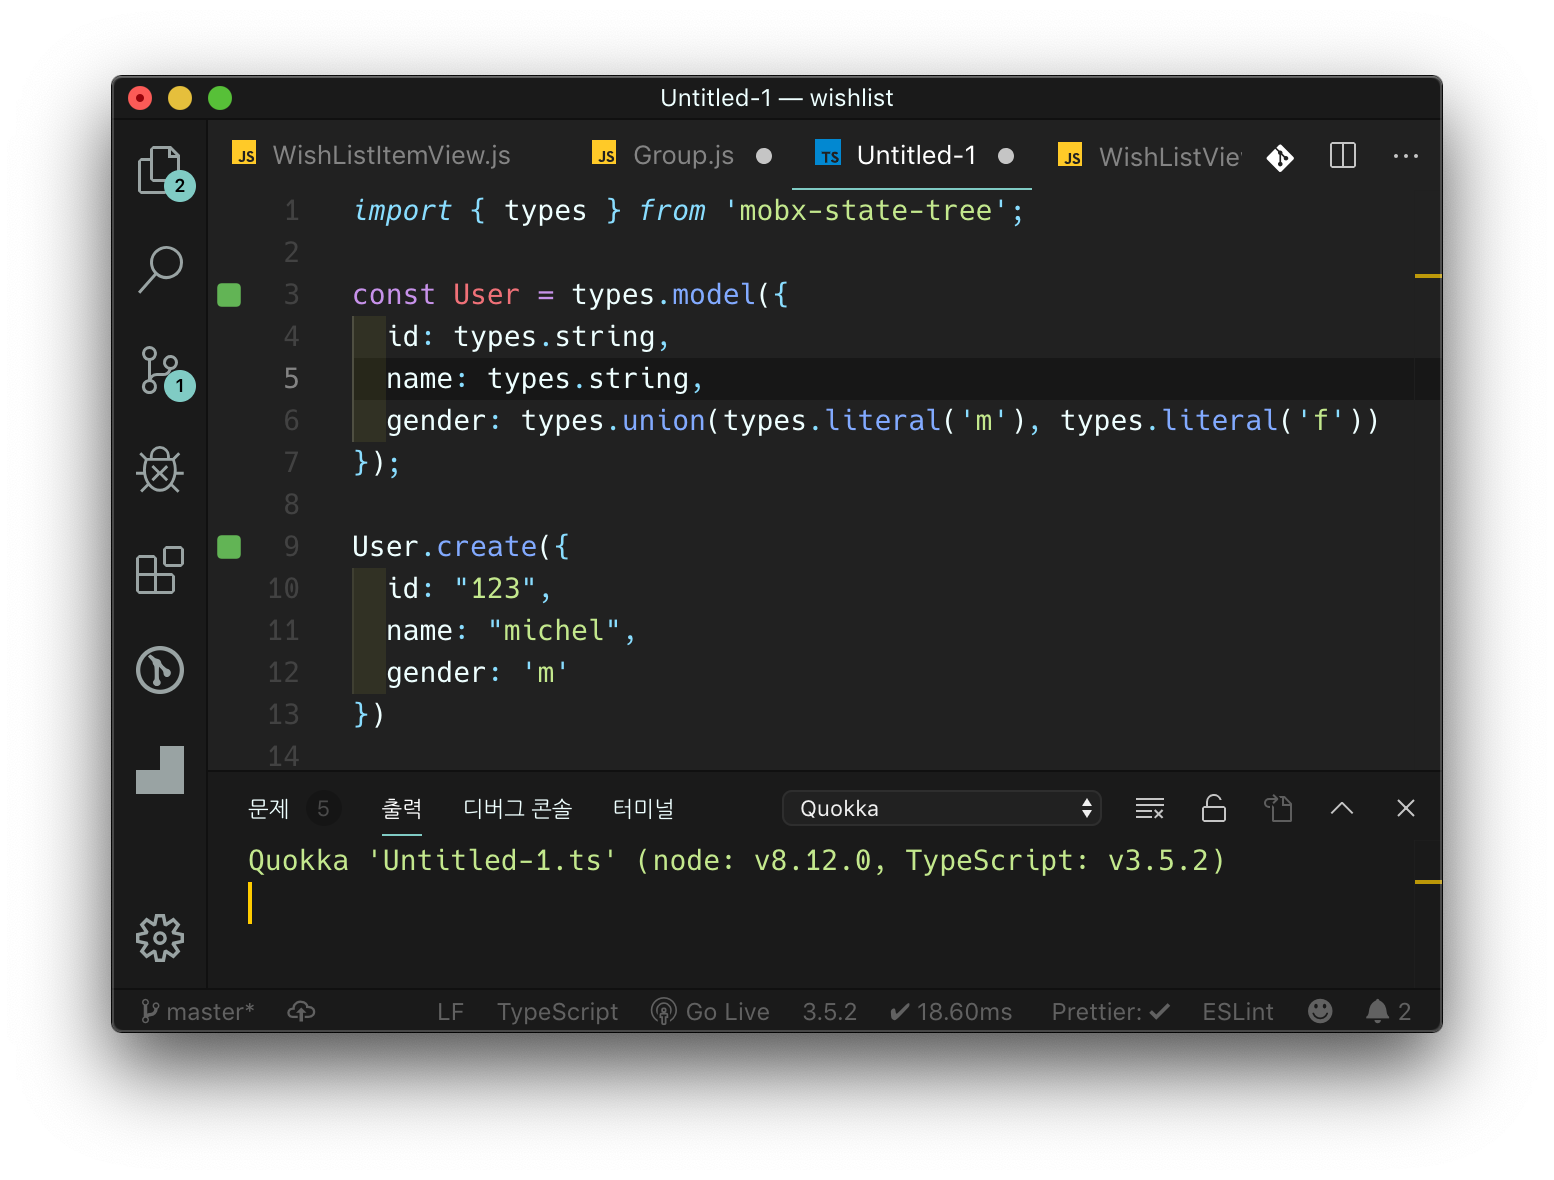This screenshot has width=1554, height=1180.
Task: Toggle Go Live server in status bar
Action: point(710,1012)
